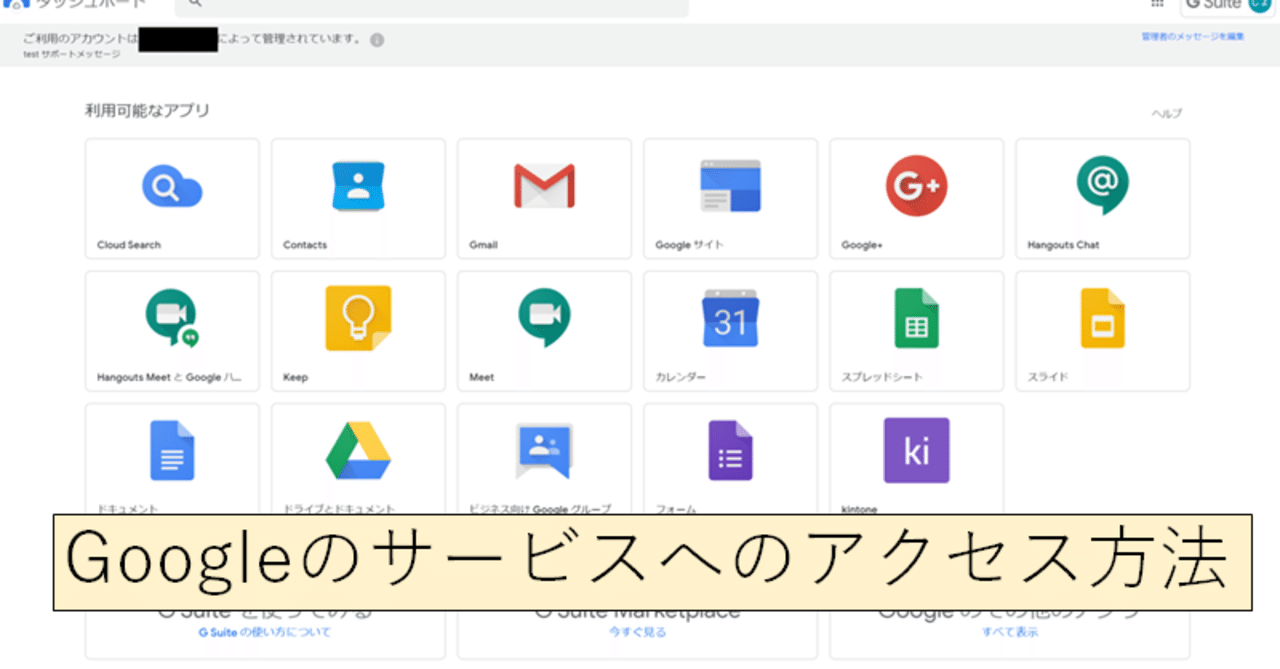Open the Keep lightbulb icon

tap(358, 319)
